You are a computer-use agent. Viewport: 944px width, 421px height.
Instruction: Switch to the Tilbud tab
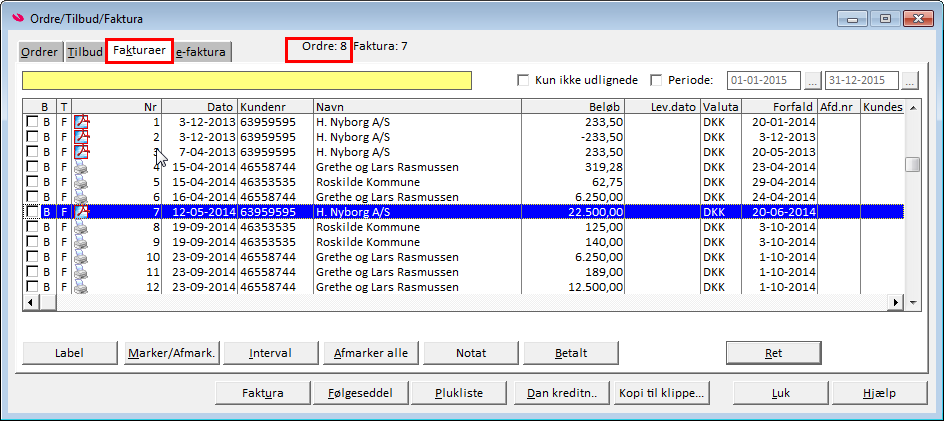[85, 52]
